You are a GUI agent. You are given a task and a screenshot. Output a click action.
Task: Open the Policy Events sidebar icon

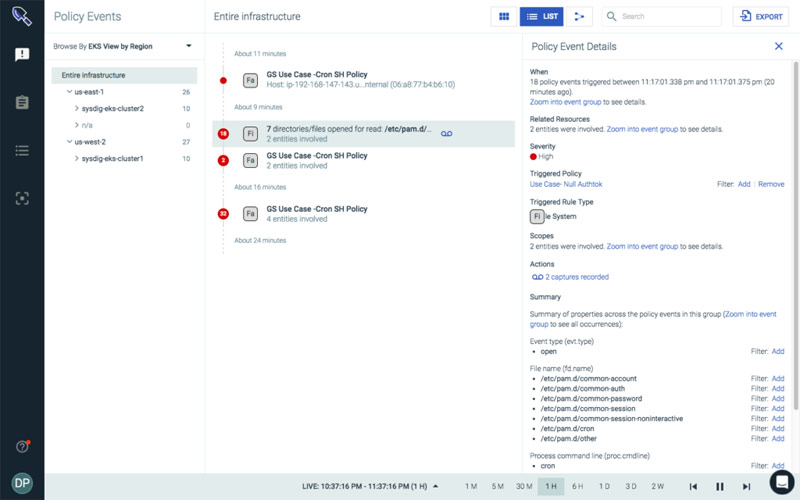pyautogui.click(x=22, y=54)
